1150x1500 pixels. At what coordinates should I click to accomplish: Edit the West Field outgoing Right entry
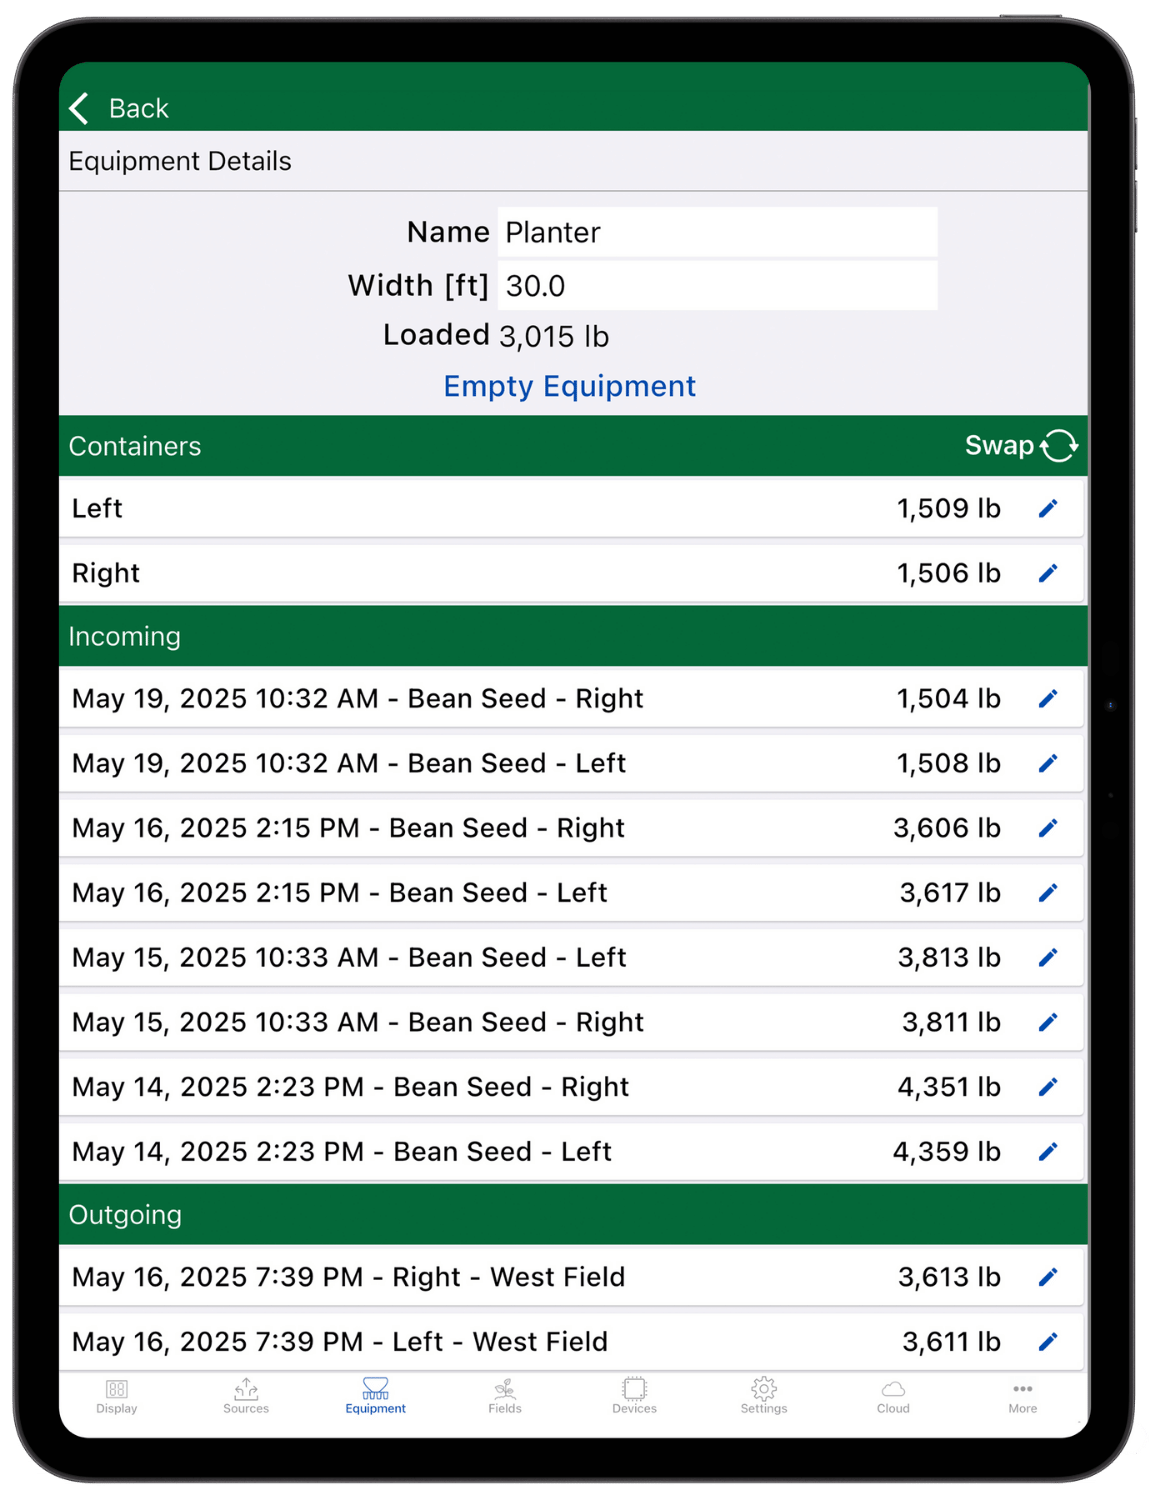pyautogui.click(x=1048, y=1277)
